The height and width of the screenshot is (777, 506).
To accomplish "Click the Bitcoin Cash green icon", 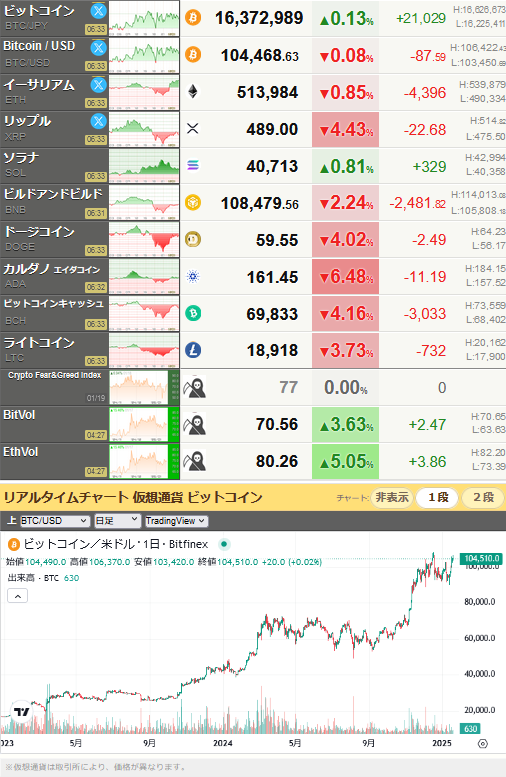I will pyautogui.click(x=193, y=313).
